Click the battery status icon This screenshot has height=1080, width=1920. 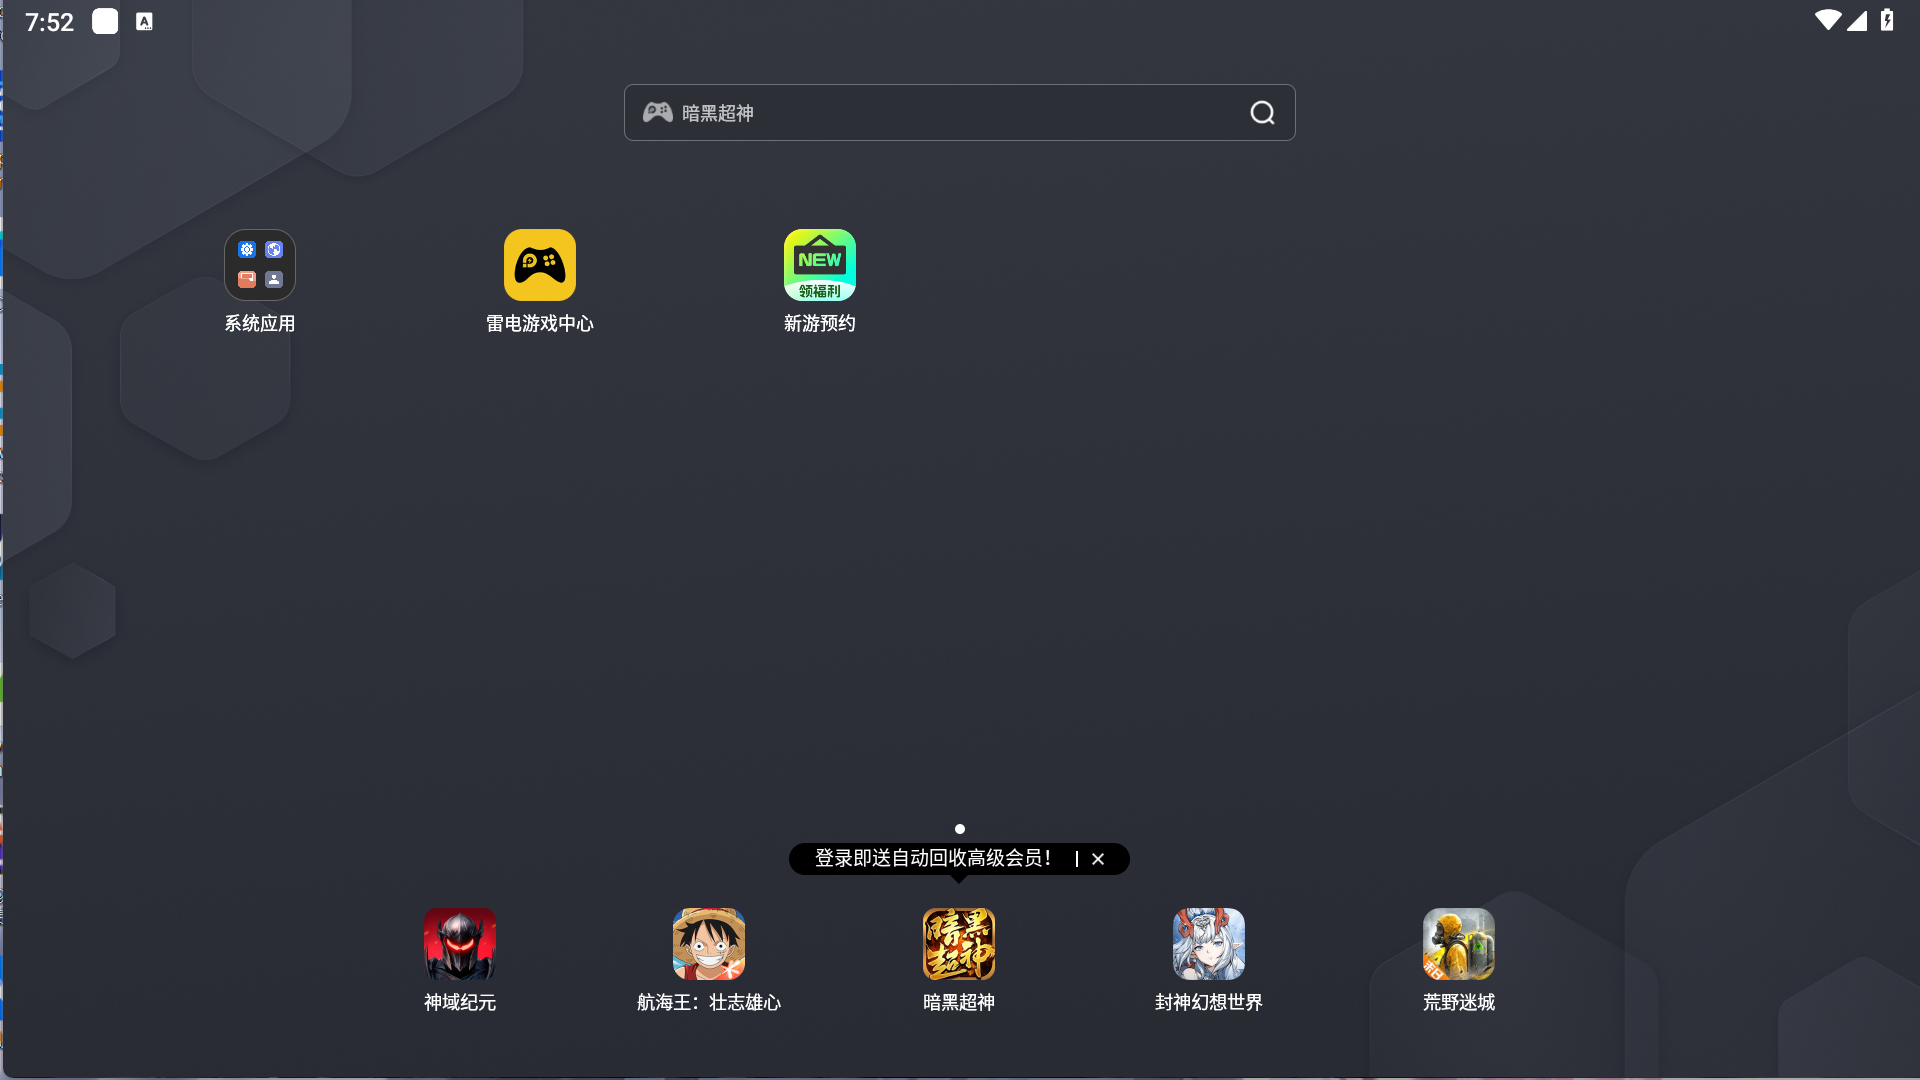click(x=1887, y=20)
